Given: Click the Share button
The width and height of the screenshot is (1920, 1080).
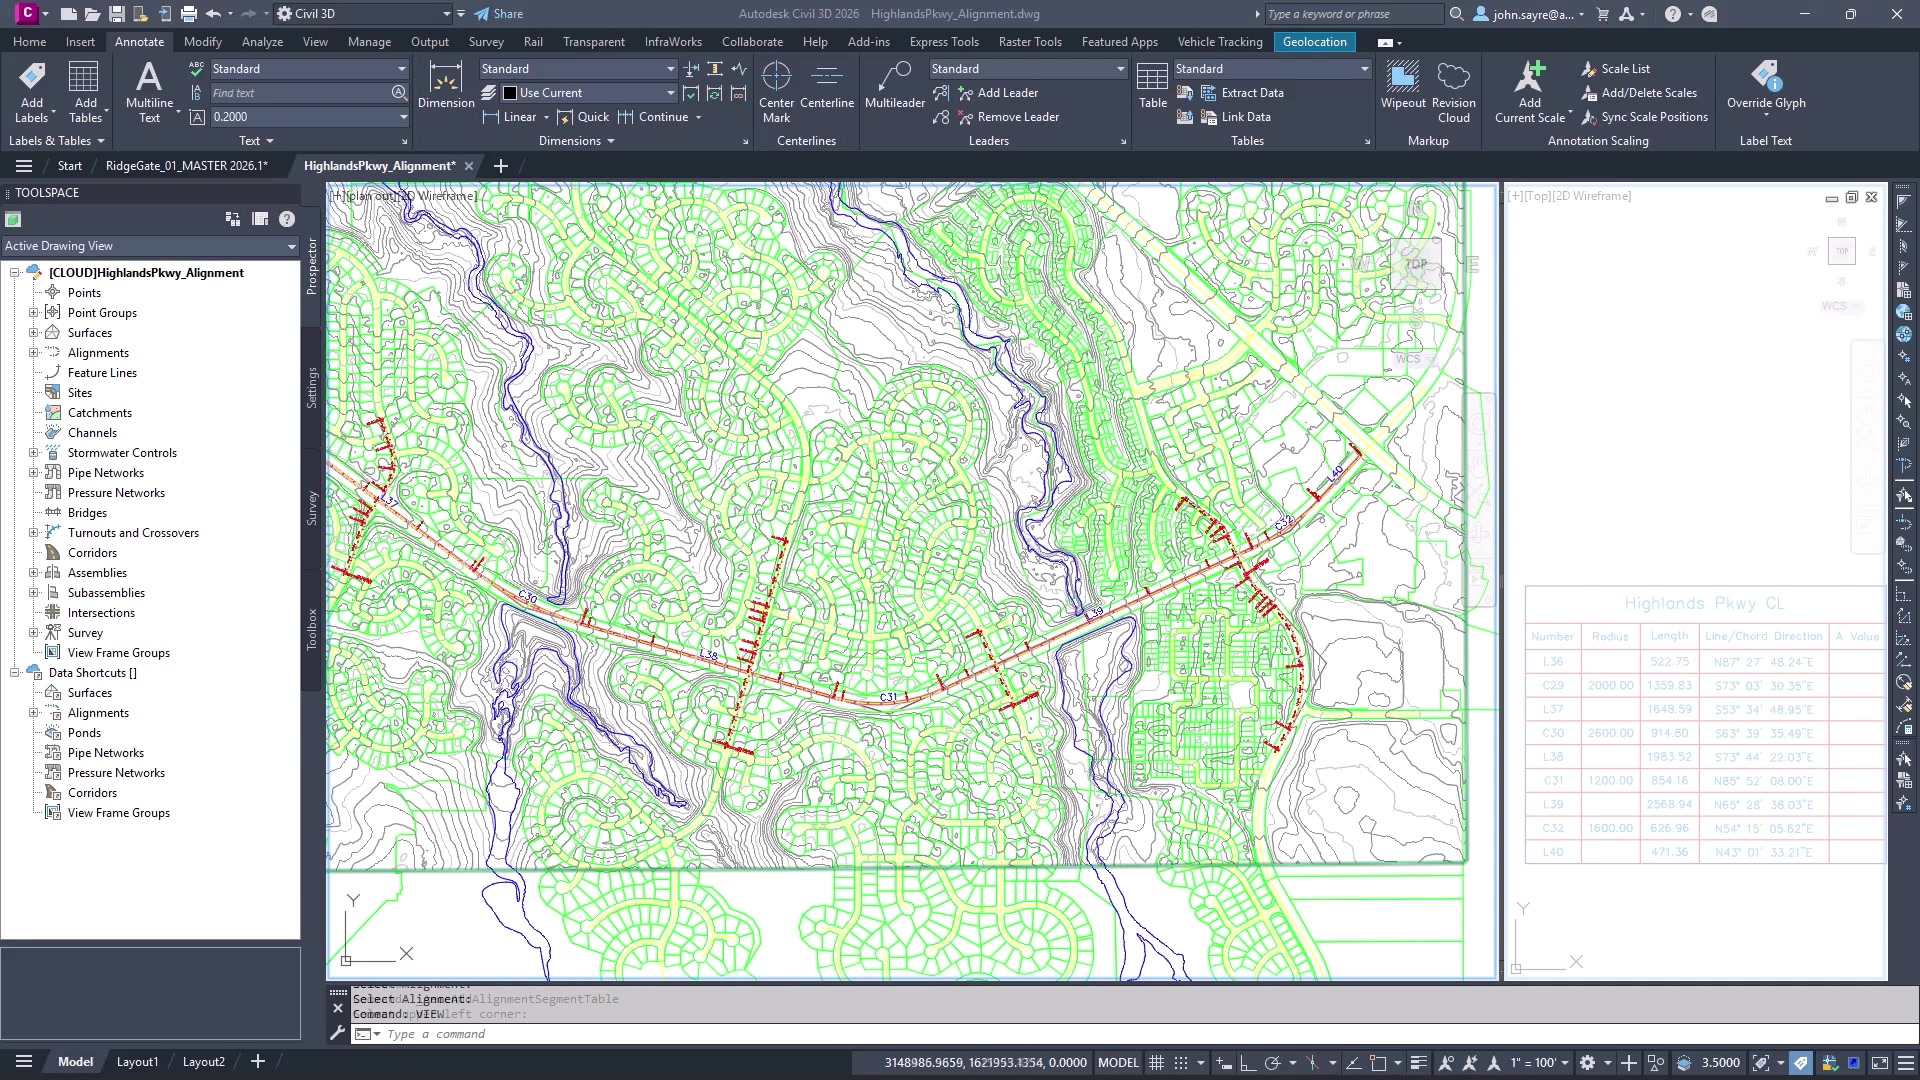Looking at the screenshot, I should [x=499, y=14].
